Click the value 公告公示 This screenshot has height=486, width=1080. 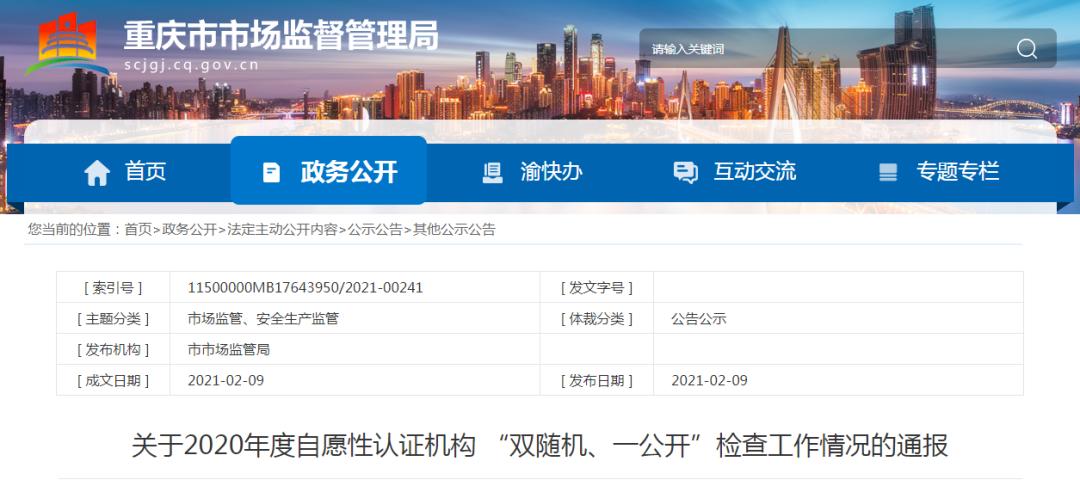pyautogui.click(x=699, y=319)
